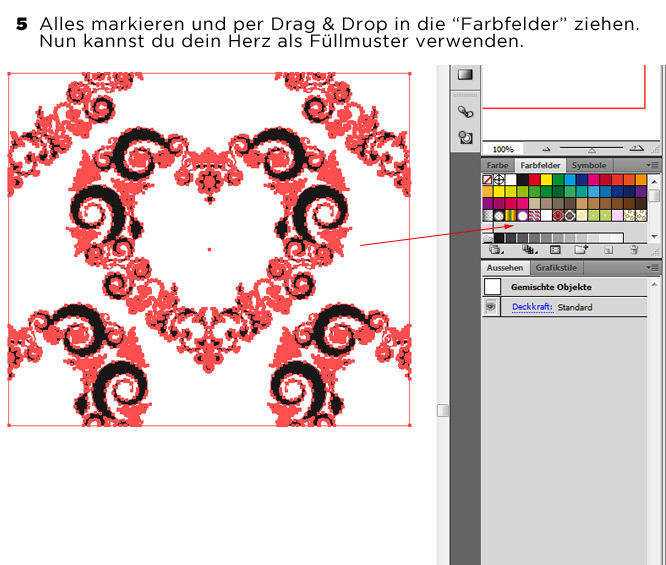Select the Registration swatch
This screenshot has width=666, height=565.
click(499, 180)
